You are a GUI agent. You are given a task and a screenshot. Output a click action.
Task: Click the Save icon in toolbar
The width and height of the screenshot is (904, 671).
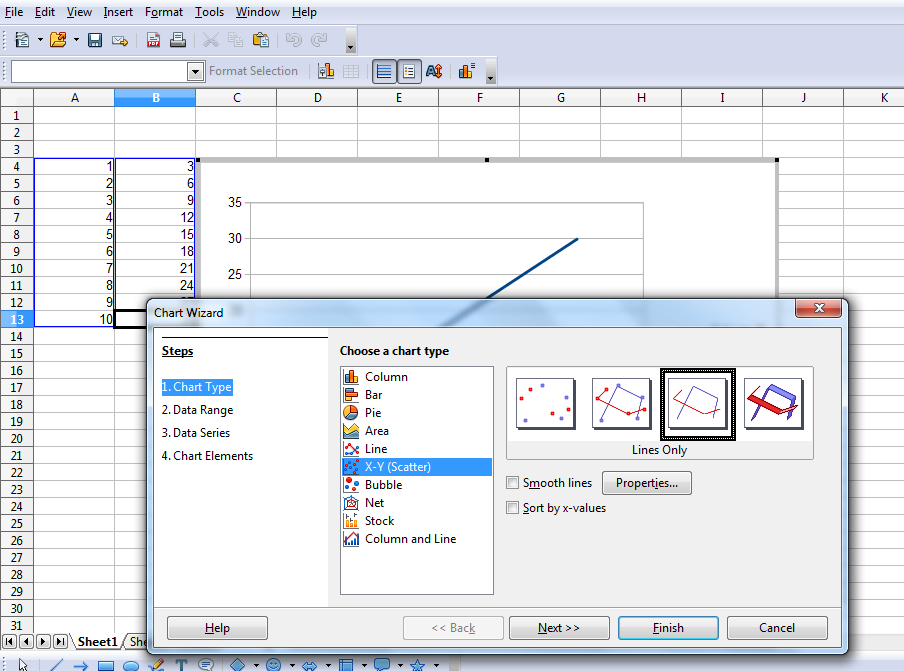95,40
